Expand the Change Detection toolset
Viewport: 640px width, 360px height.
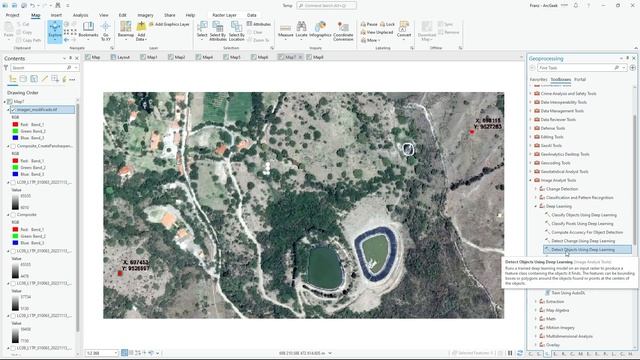coord(536,189)
